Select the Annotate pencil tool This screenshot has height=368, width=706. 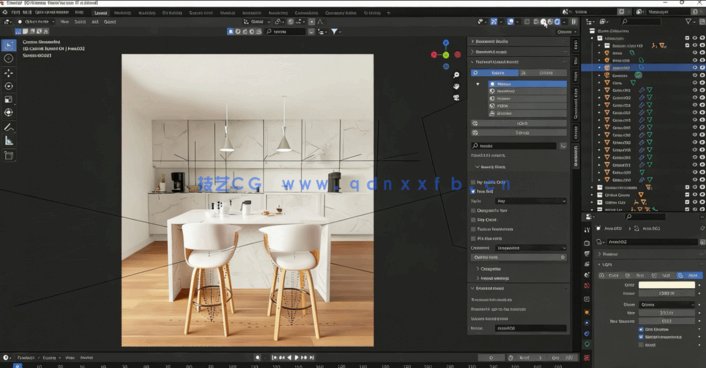tap(9, 127)
